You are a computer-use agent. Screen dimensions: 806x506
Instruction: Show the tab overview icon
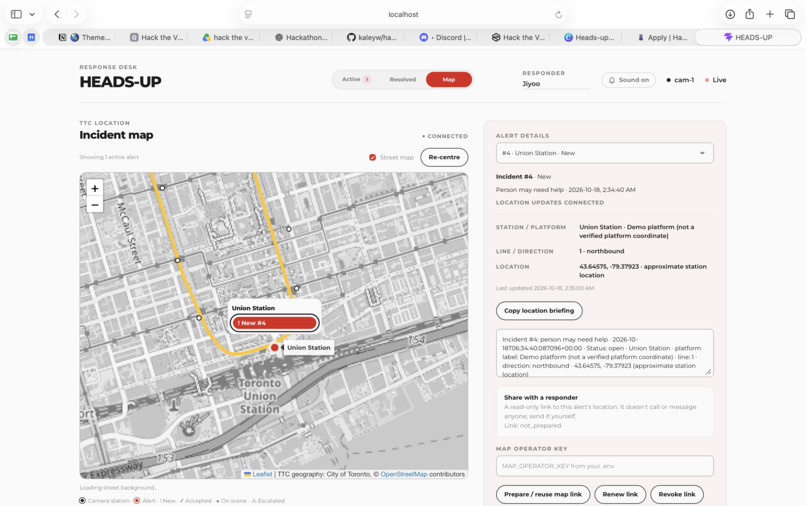790,14
